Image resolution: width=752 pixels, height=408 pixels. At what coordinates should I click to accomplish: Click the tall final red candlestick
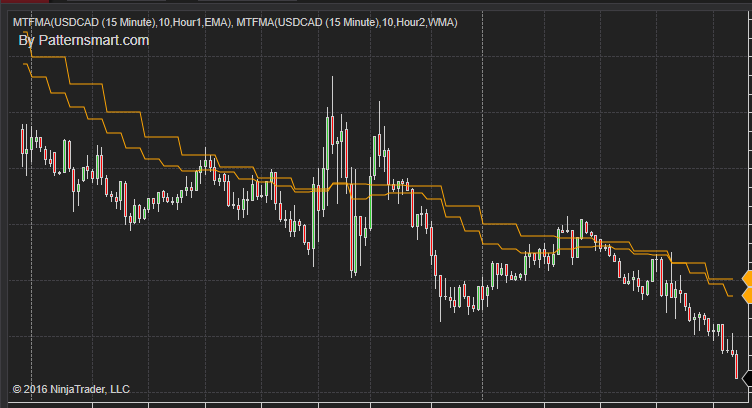[737, 365]
